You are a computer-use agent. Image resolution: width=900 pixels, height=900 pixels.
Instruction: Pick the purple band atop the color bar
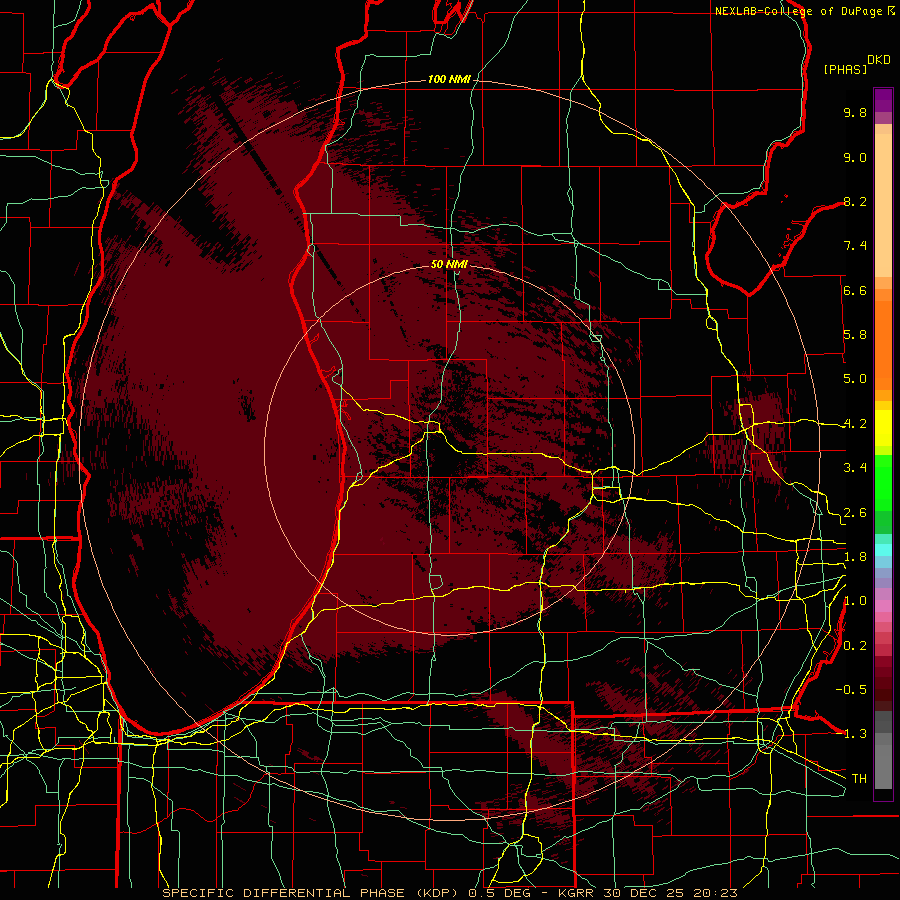(883, 100)
